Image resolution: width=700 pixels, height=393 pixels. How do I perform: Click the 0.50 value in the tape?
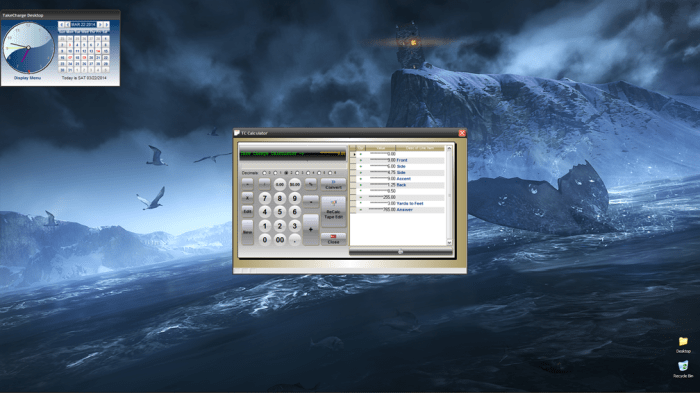point(391,191)
